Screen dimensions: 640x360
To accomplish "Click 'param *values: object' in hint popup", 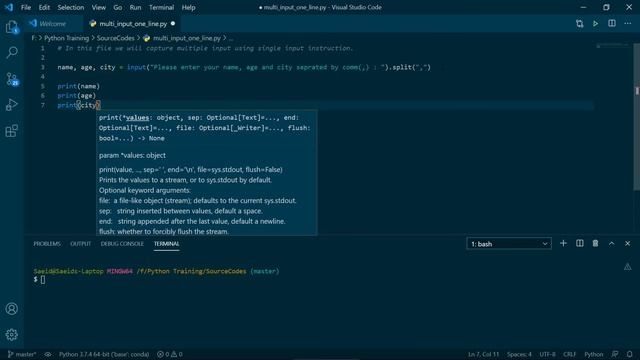I will [x=132, y=155].
